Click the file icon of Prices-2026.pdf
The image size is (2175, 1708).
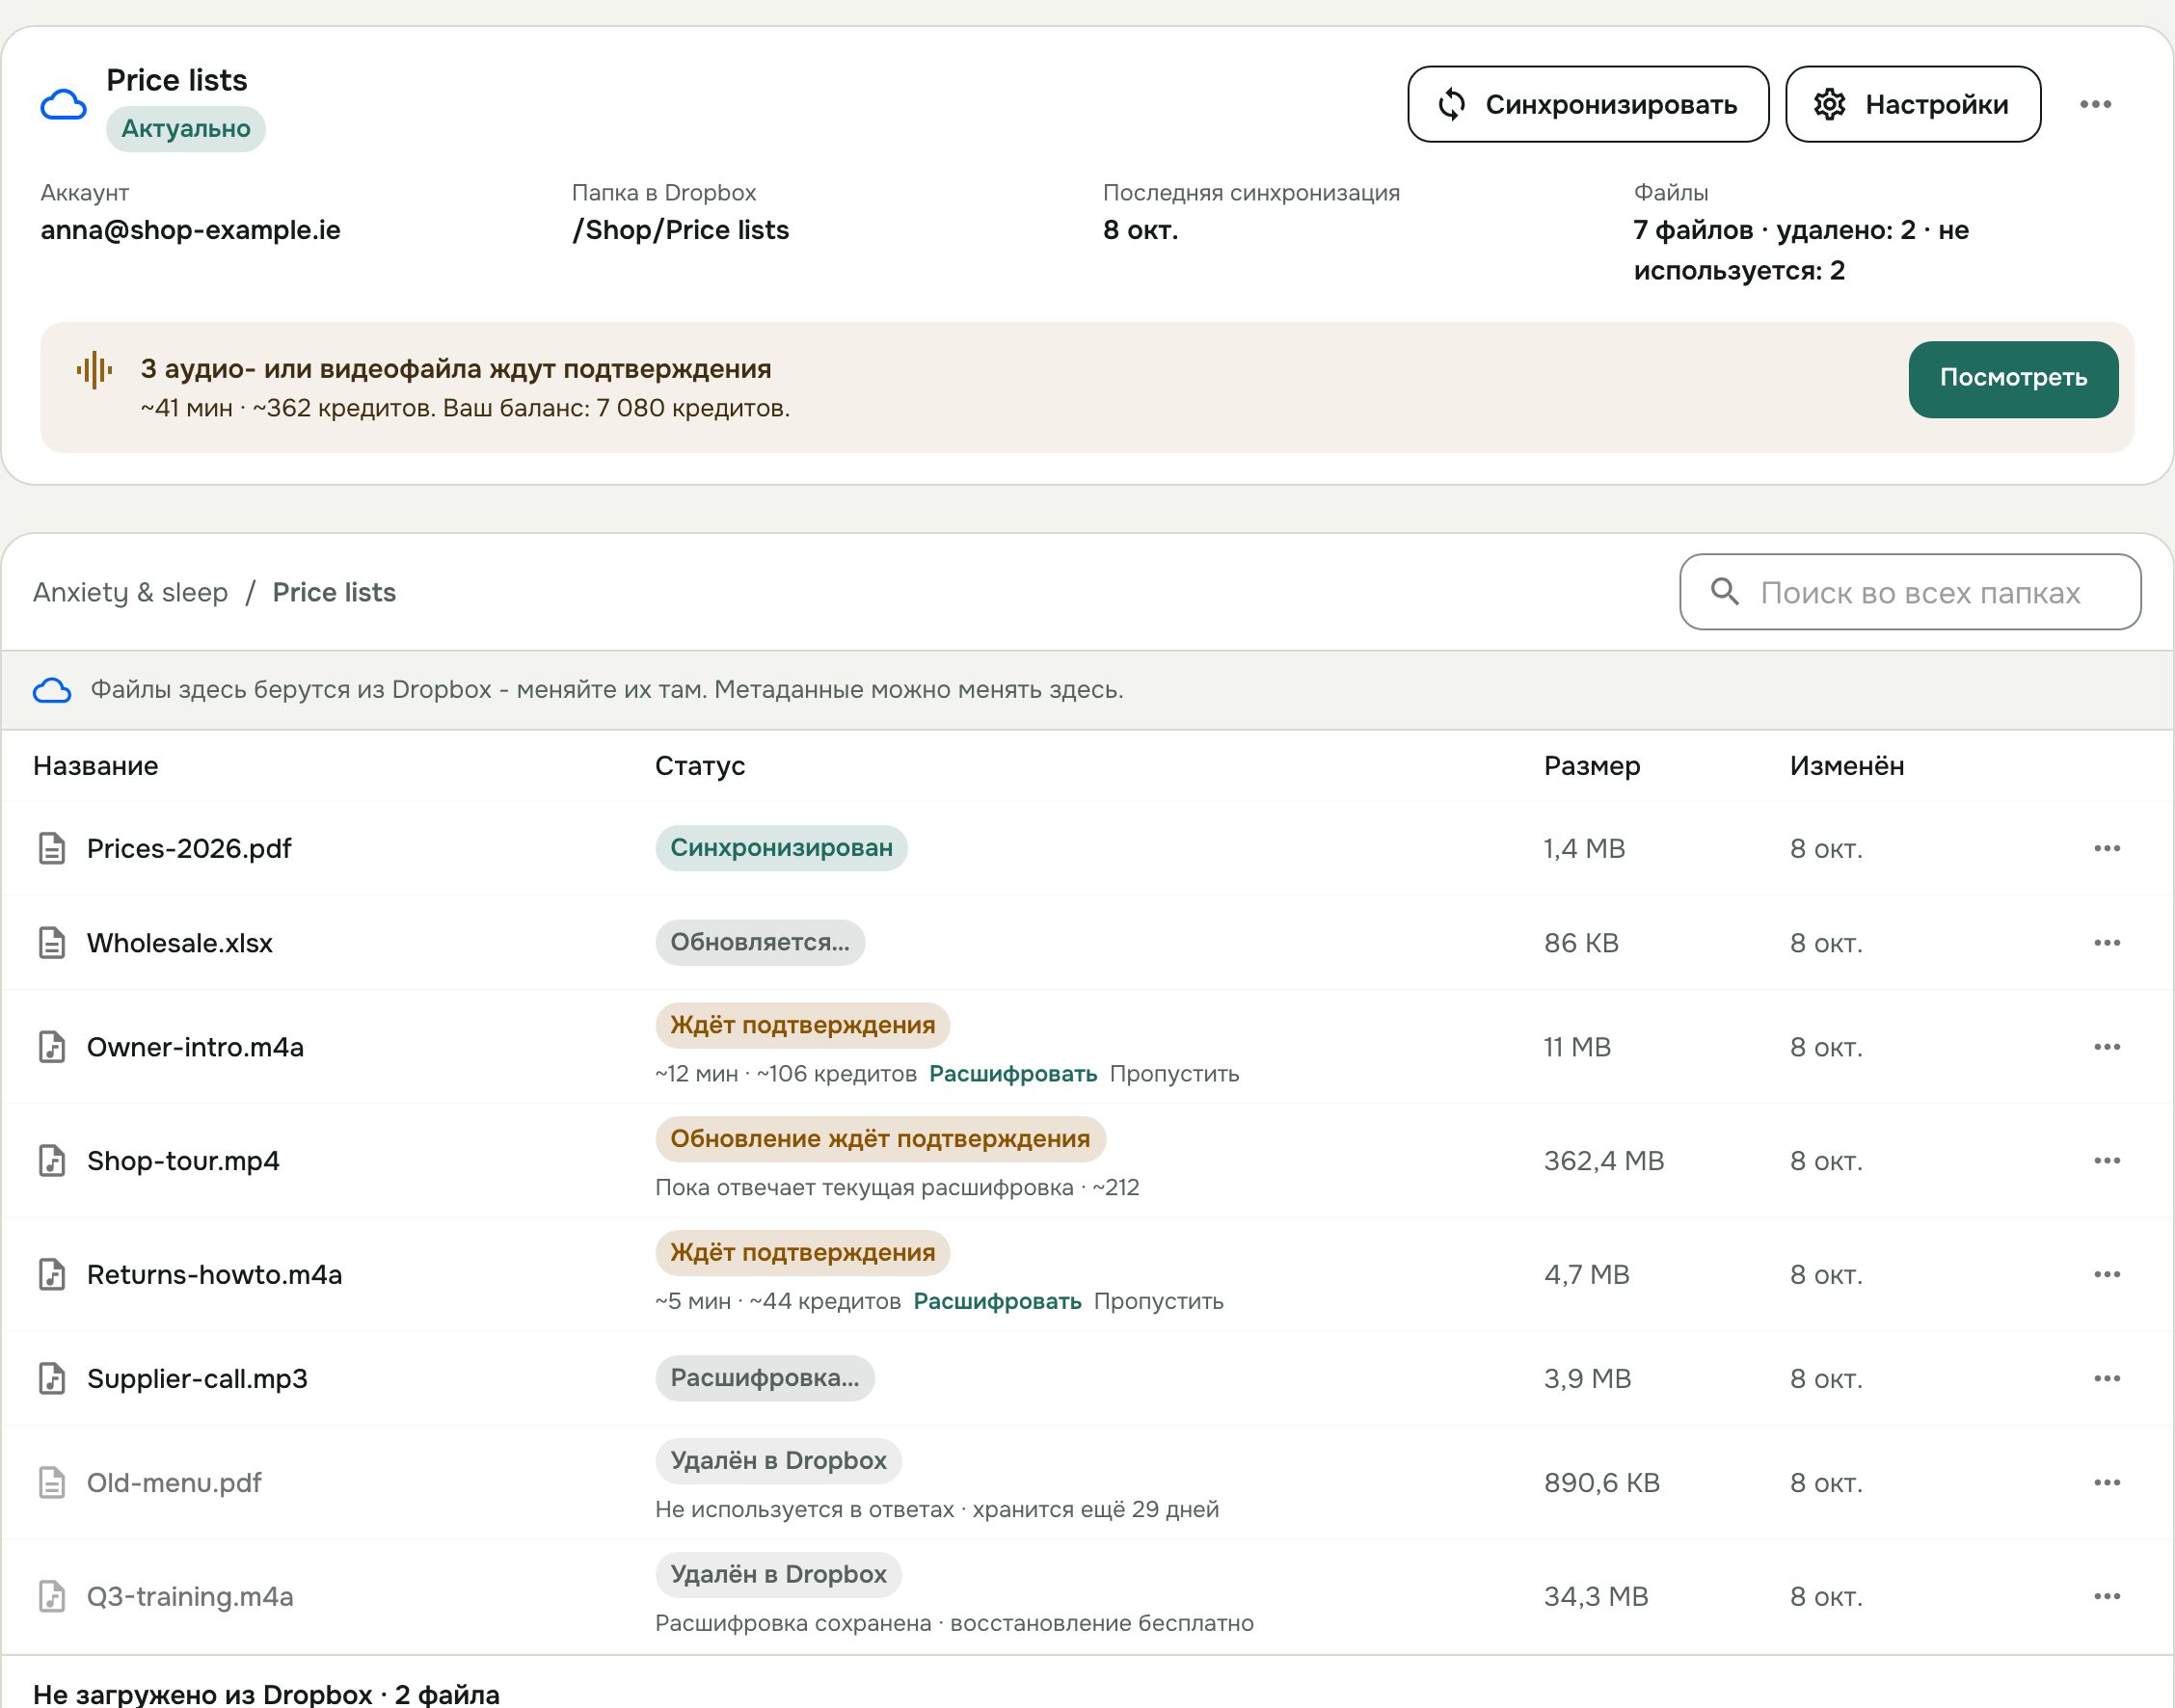coord(52,848)
